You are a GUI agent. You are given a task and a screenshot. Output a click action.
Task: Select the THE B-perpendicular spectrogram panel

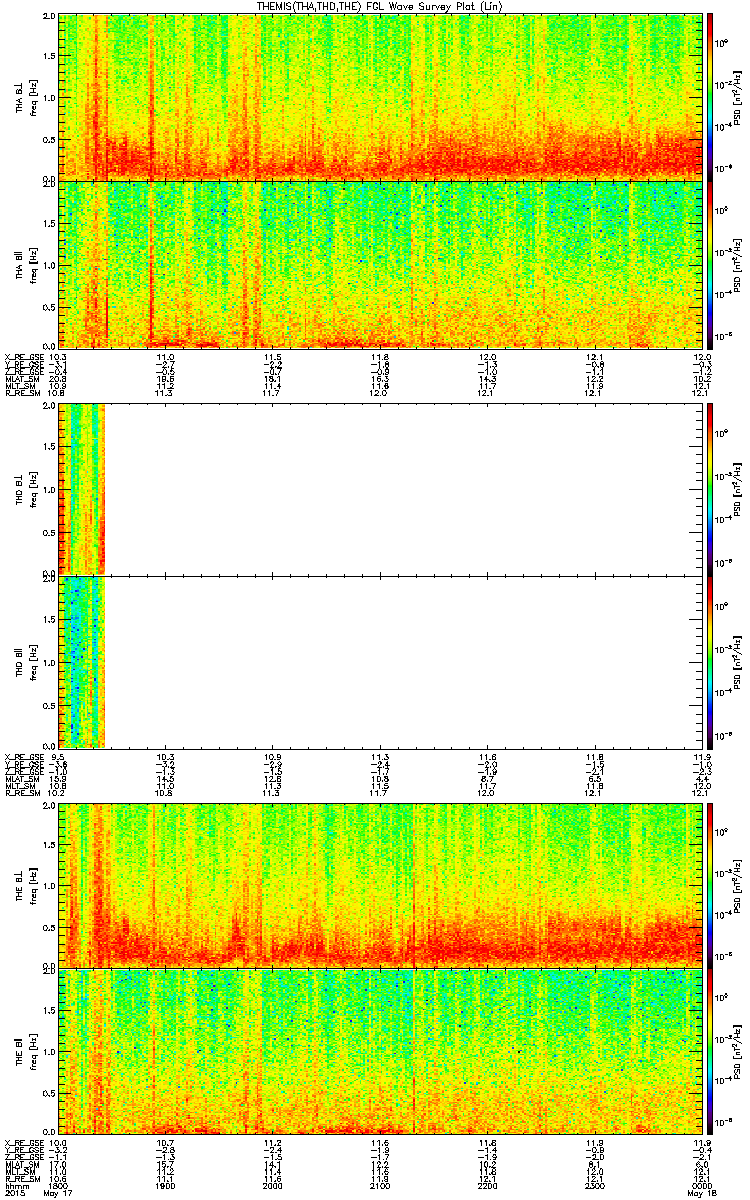click(x=379, y=885)
